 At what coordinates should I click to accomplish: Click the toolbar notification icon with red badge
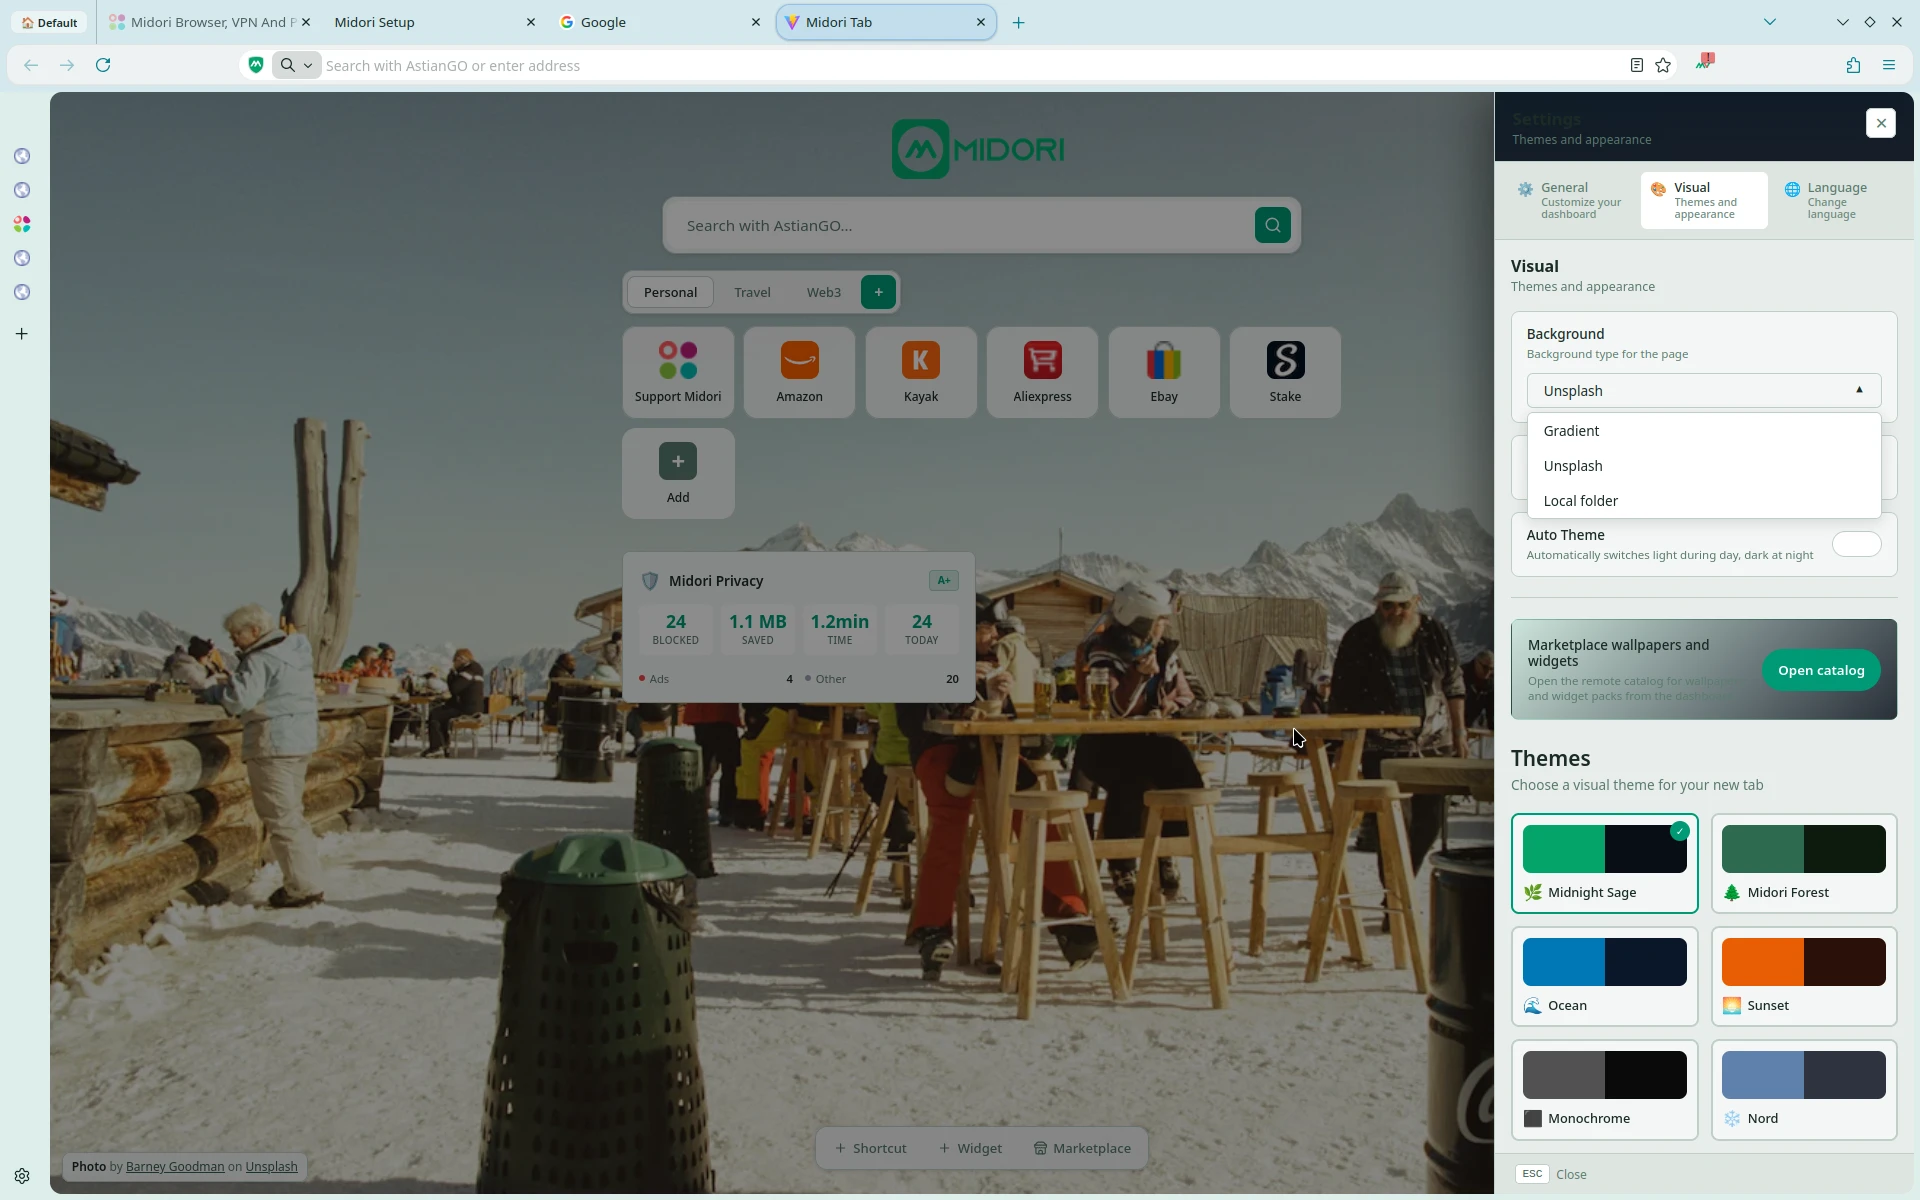[1705, 63]
